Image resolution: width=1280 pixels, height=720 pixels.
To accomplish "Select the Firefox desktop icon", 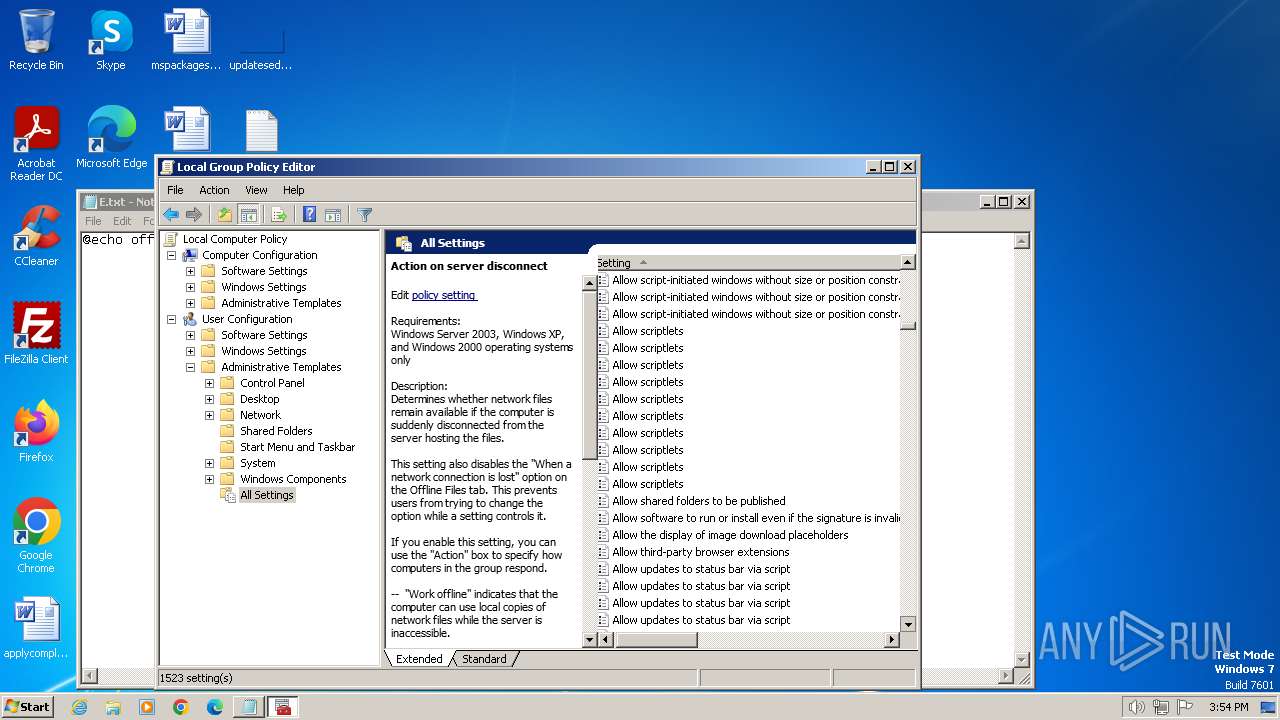I will click(x=36, y=431).
